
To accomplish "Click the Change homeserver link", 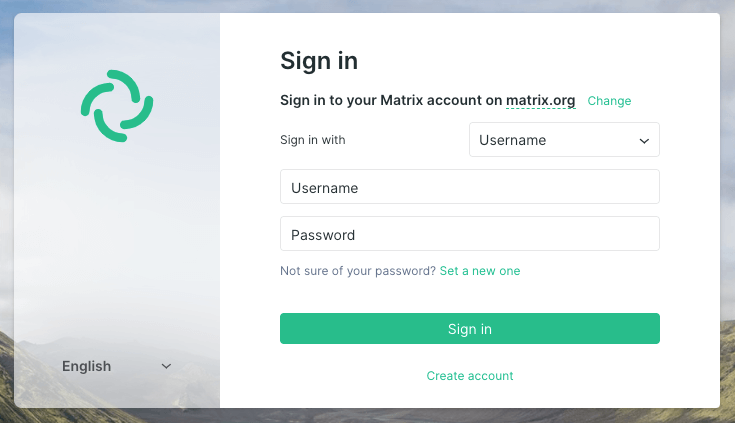I will (609, 101).
